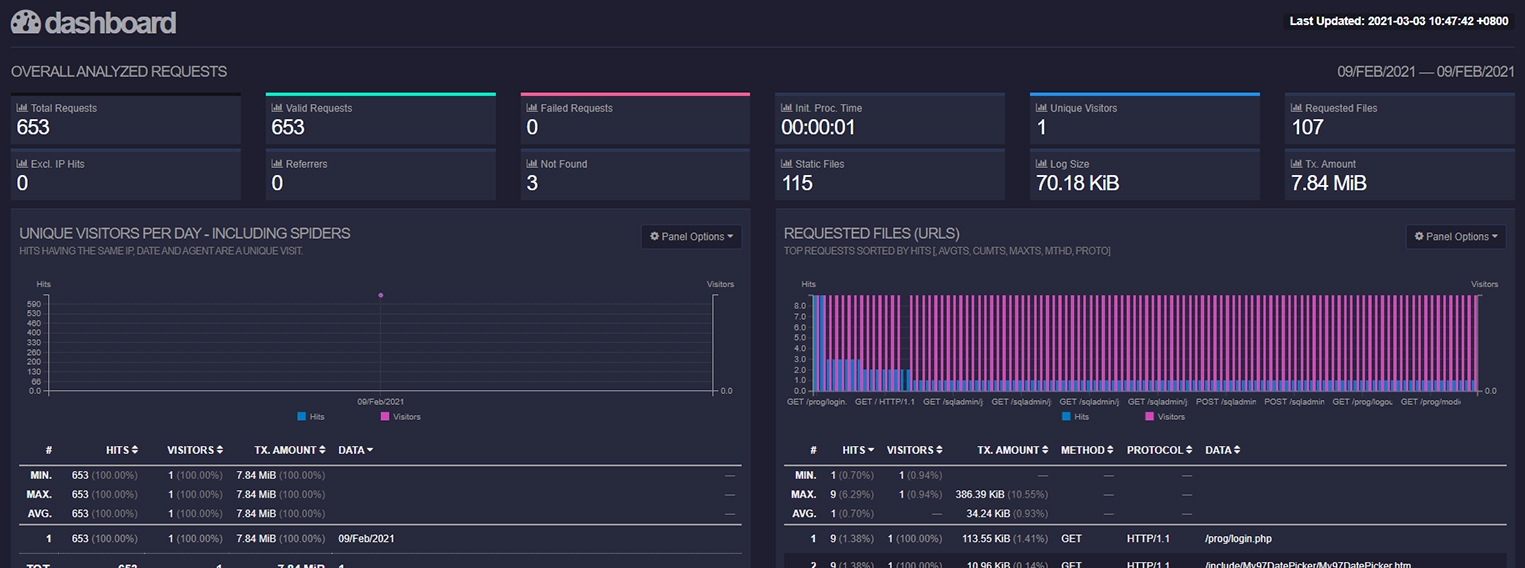Screen dimensions: 1525x568
Task: Sort Requested Files table by Hits
Action: (858, 450)
